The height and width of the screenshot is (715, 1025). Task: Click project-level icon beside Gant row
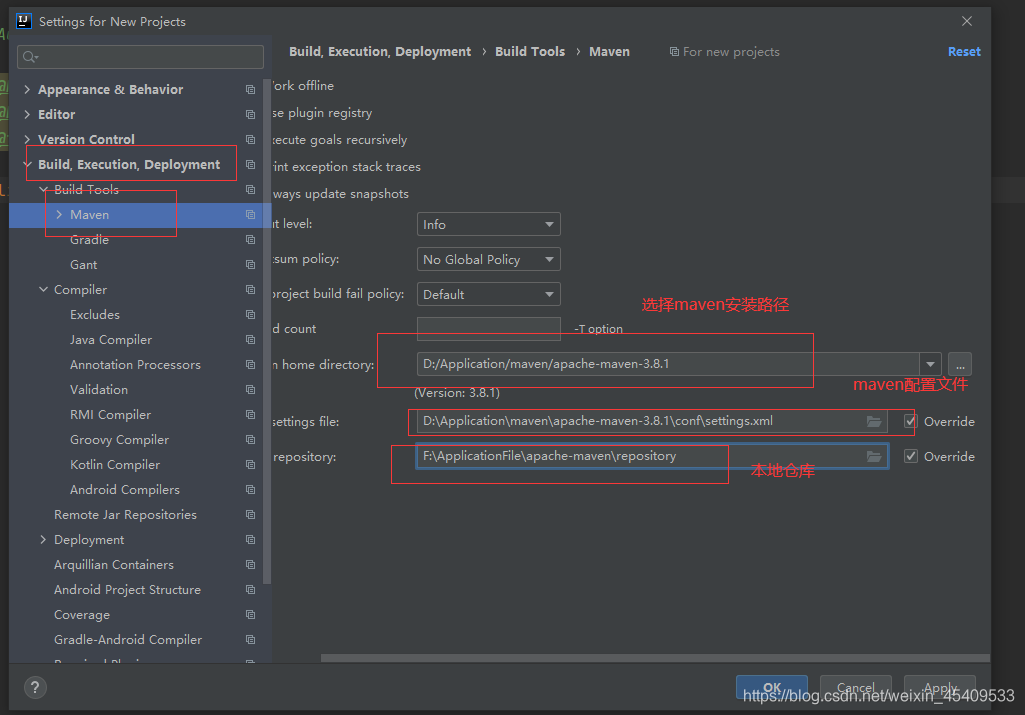click(x=250, y=265)
